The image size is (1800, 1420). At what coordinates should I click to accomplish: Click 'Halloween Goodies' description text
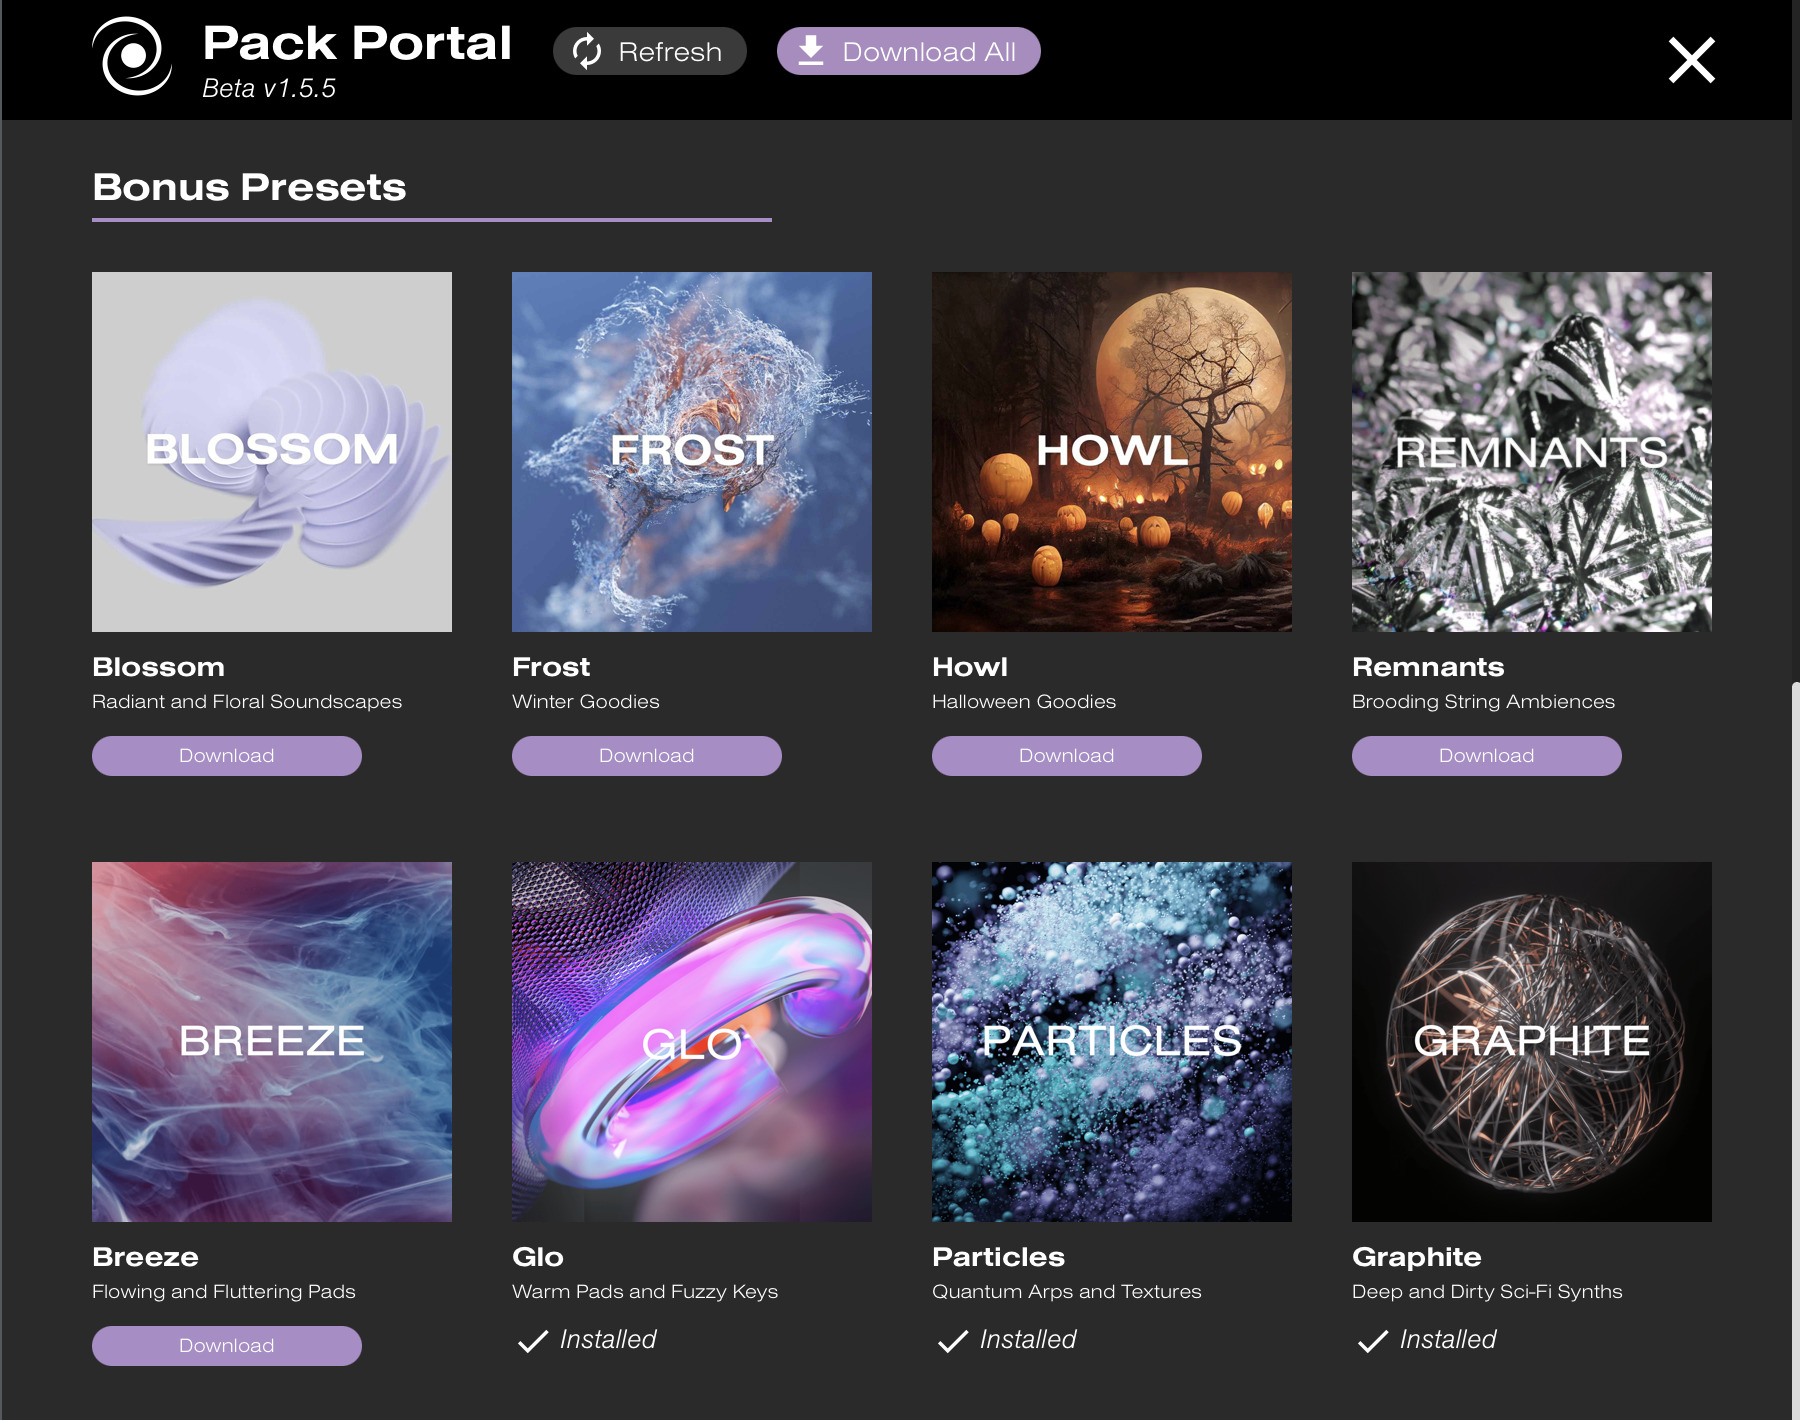click(x=1024, y=702)
